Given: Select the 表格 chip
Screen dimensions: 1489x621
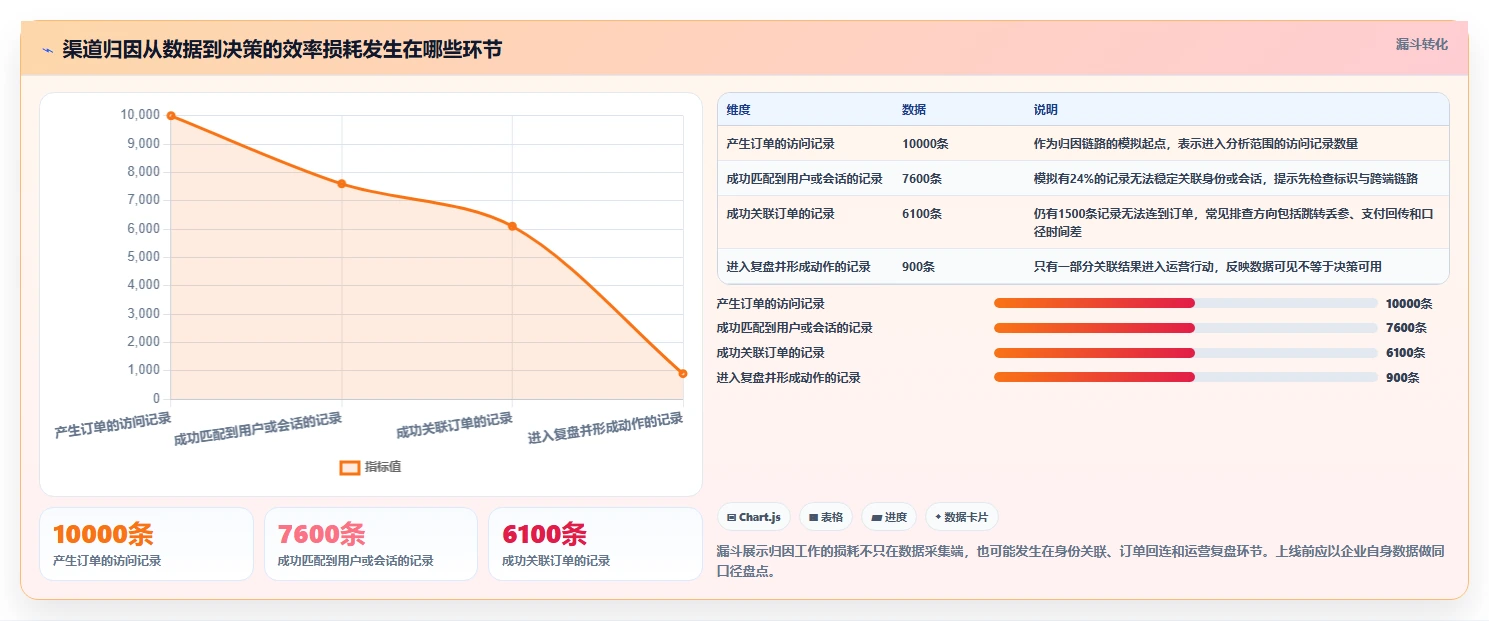Looking at the screenshot, I should coord(826,517).
